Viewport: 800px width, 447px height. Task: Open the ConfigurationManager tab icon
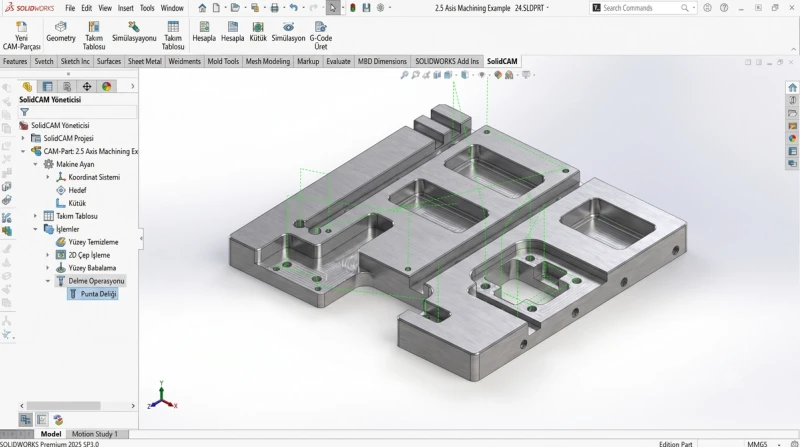(67, 86)
